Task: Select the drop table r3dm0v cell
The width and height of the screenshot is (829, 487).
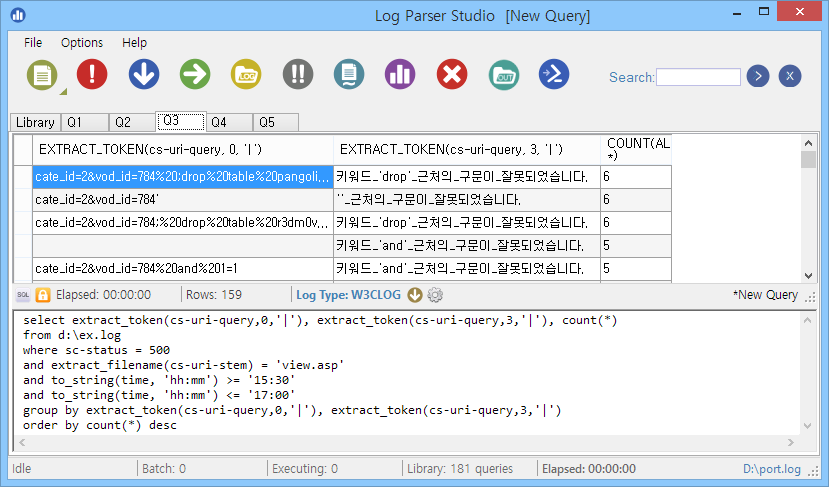Action: 183,223
